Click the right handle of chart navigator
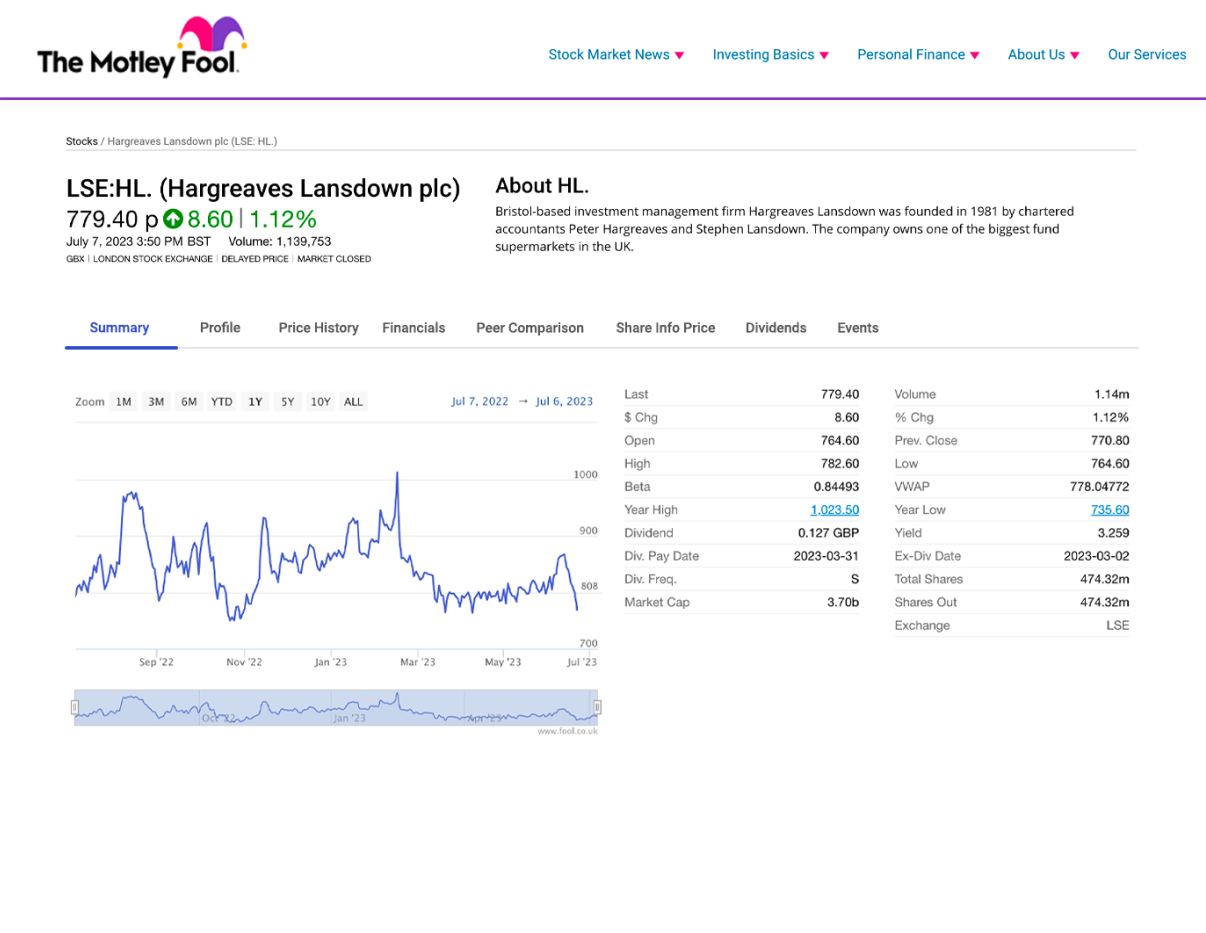Image resolution: width=1206 pixels, height=933 pixels. click(x=597, y=707)
